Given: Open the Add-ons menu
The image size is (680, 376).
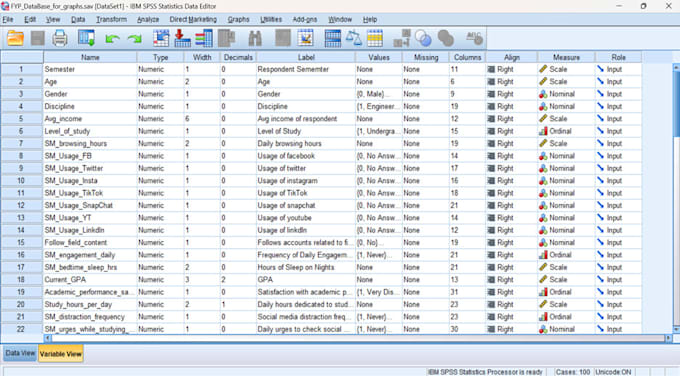Looking at the screenshot, I should pos(305,20).
